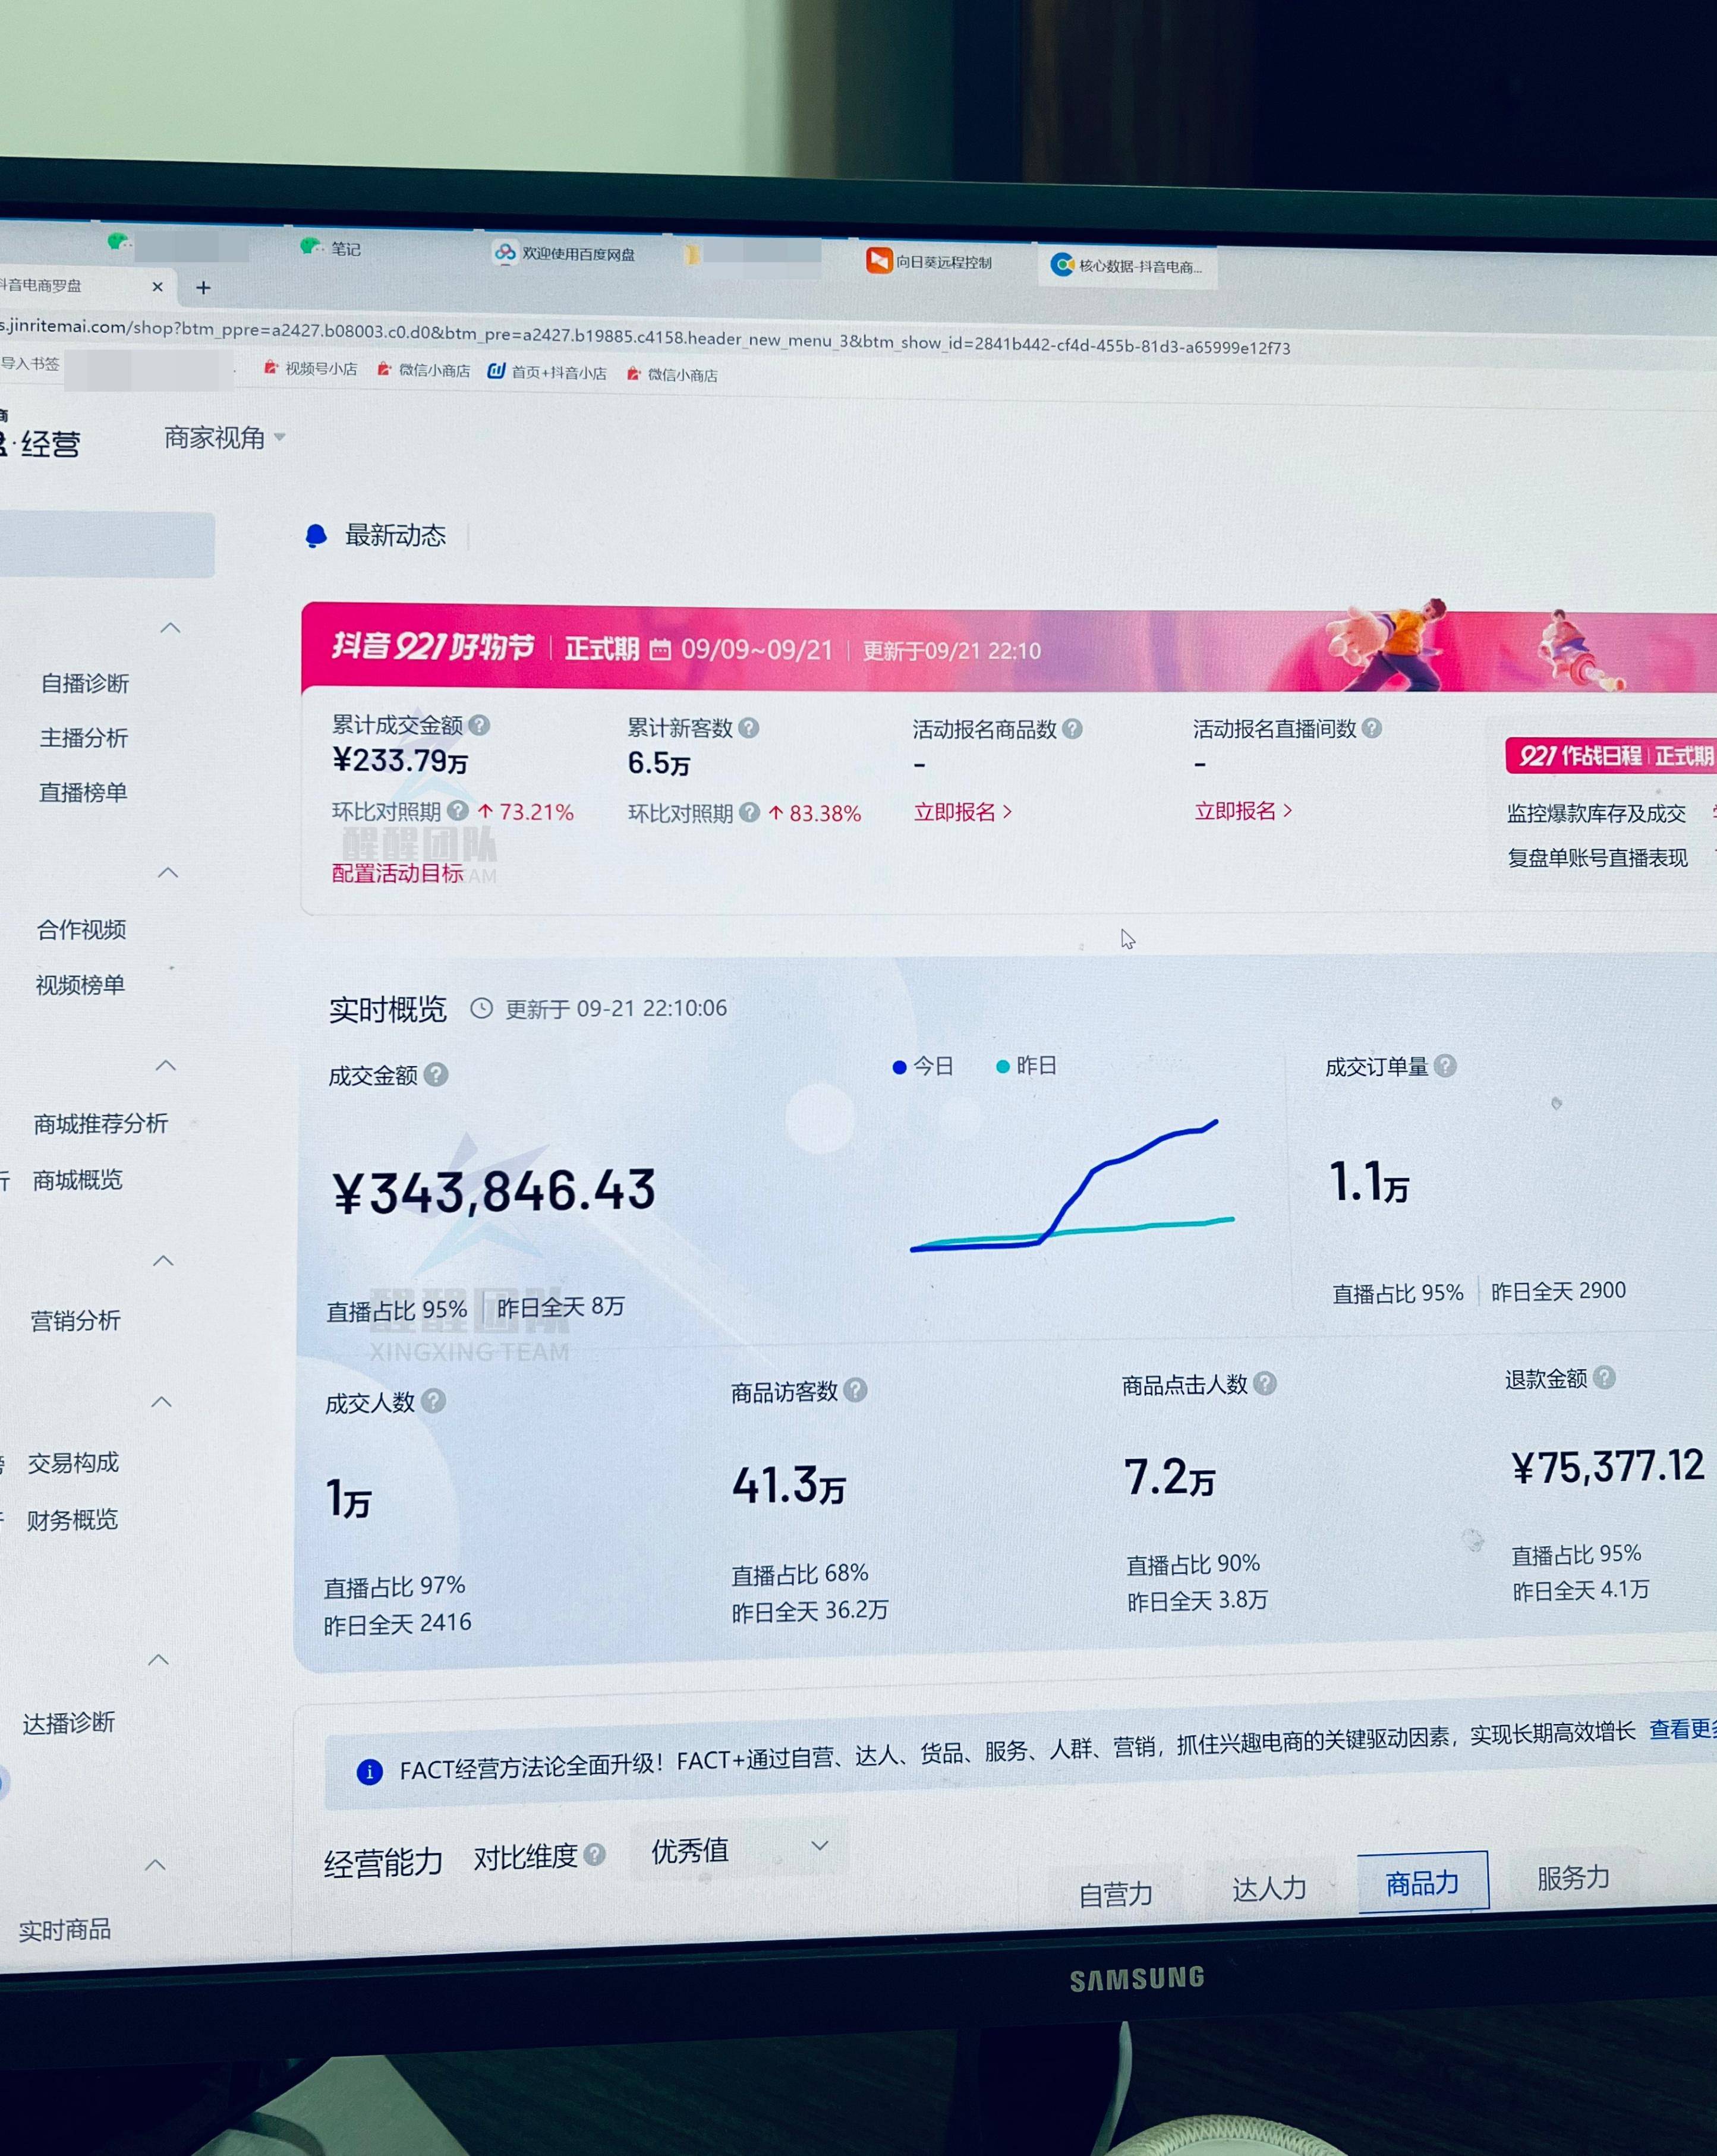The width and height of the screenshot is (1717, 2156).
Task: Open 财务概览 in sidebar
Action: click(72, 1520)
